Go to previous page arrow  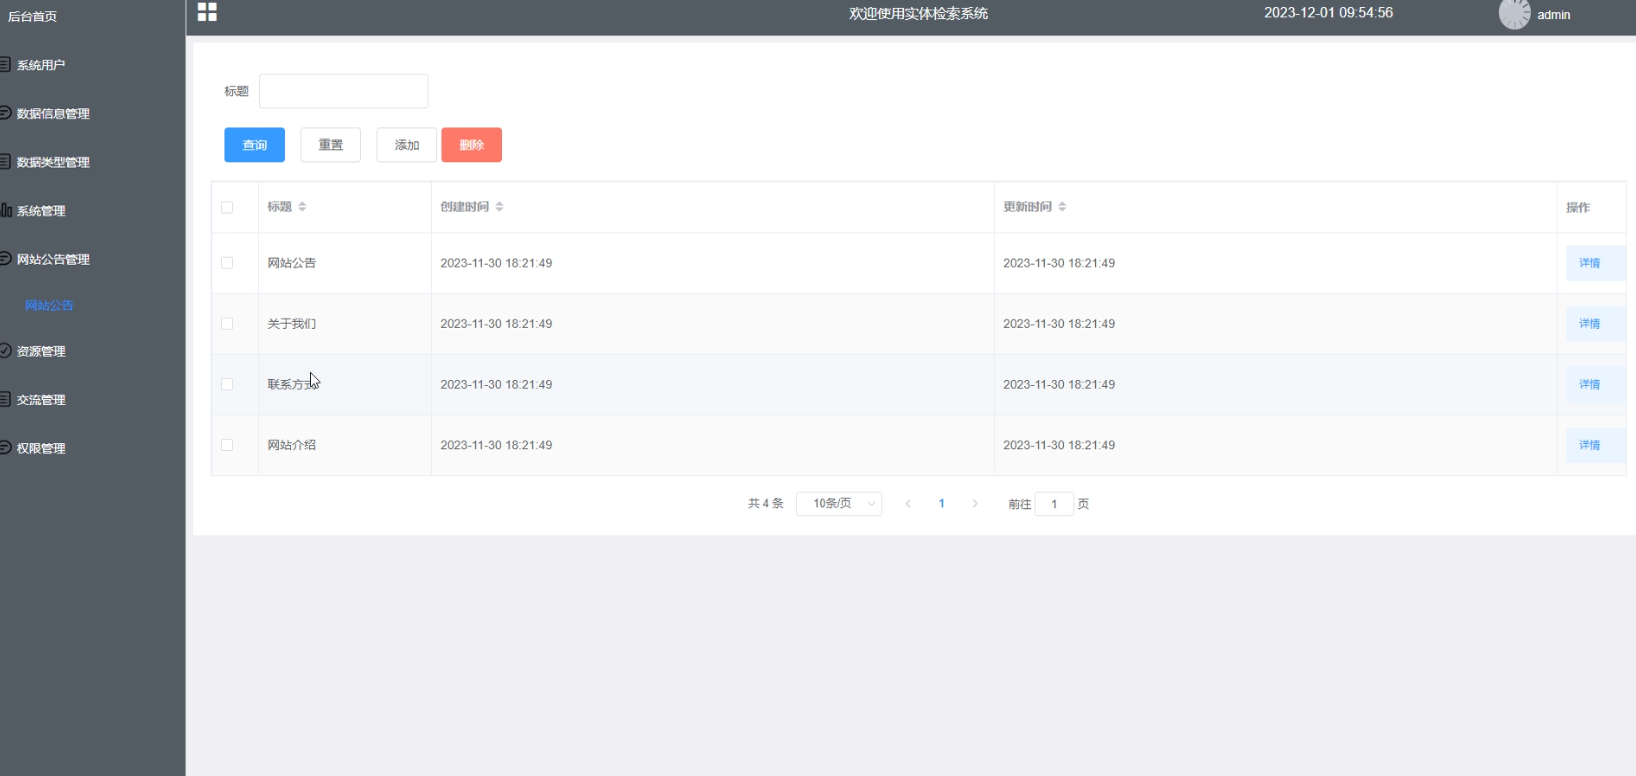point(908,504)
